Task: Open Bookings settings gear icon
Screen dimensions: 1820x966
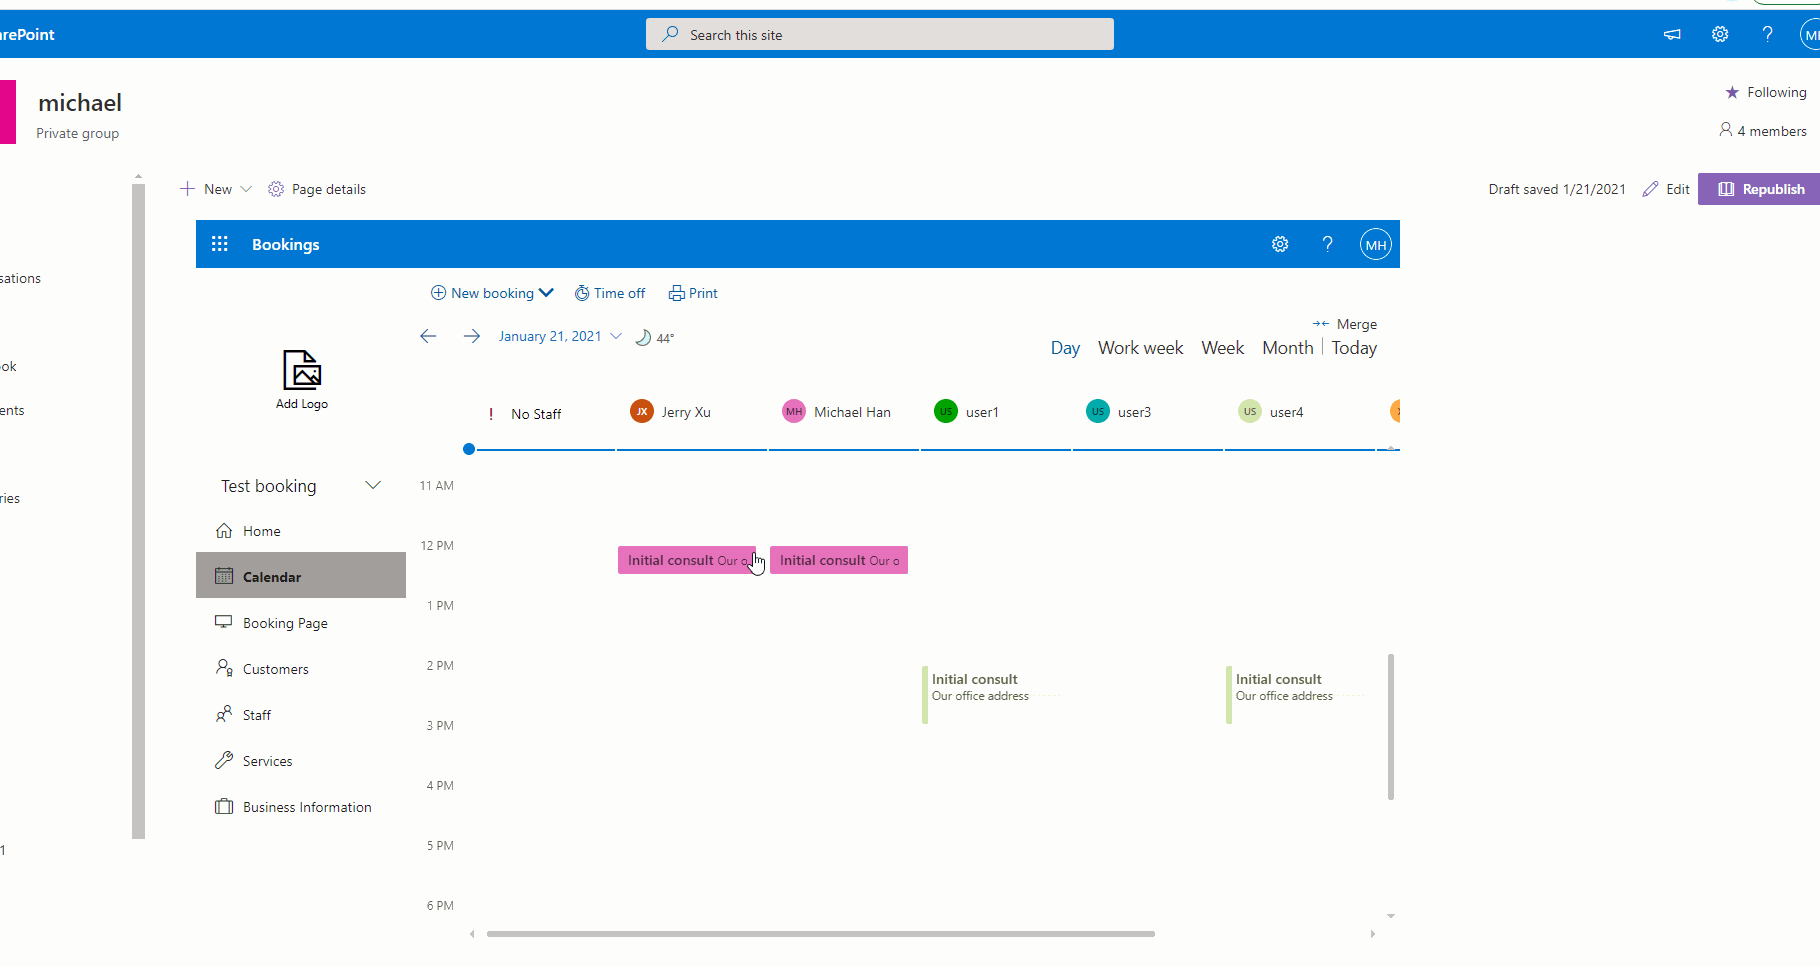Action: [1280, 244]
